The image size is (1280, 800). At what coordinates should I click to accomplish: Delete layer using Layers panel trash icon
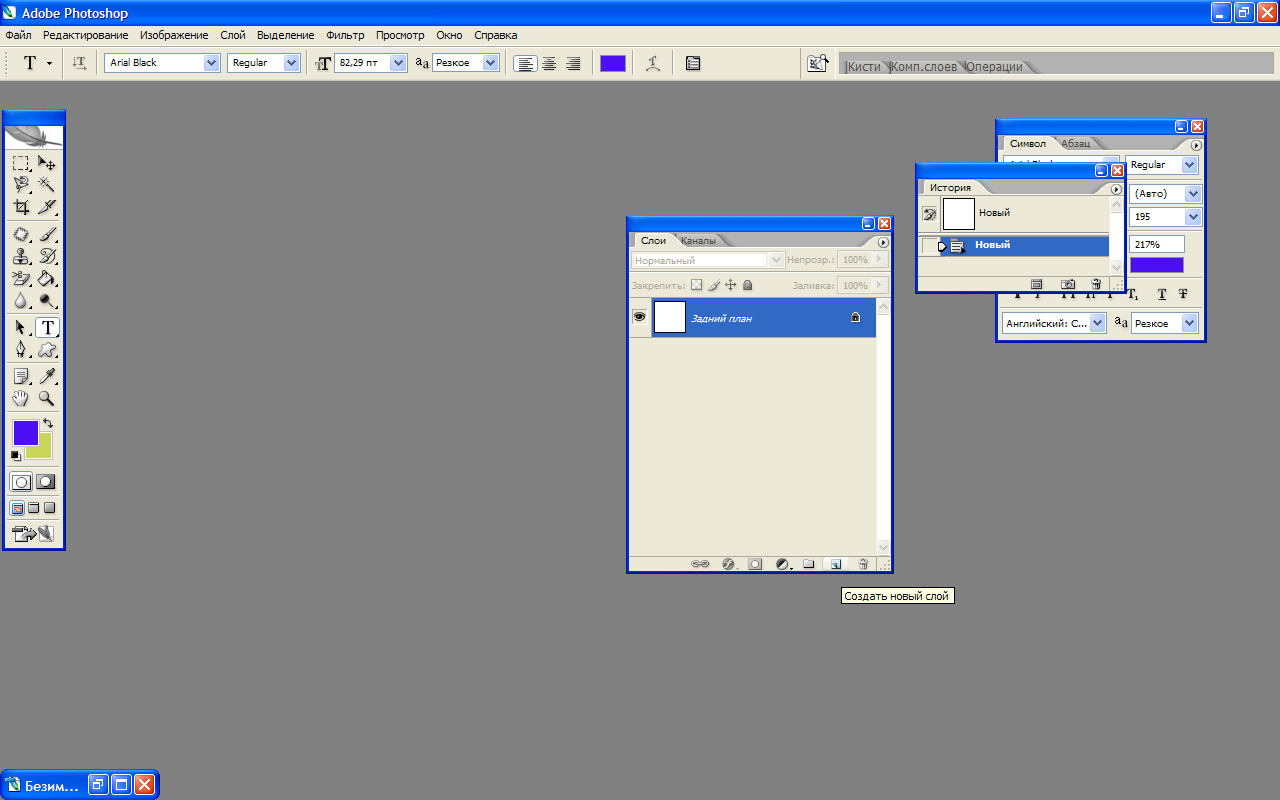coord(862,564)
